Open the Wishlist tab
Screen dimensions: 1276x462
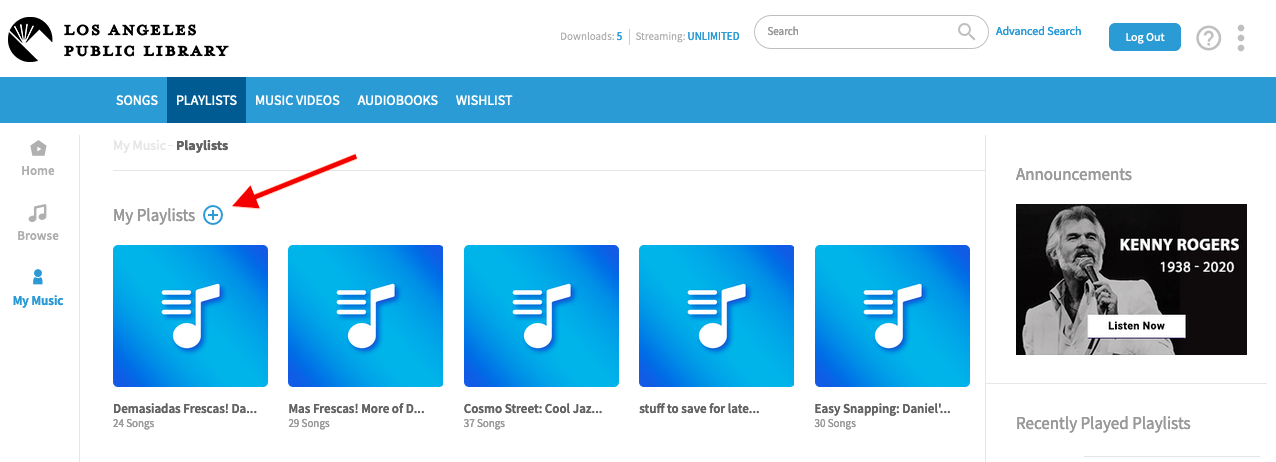(x=484, y=101)
